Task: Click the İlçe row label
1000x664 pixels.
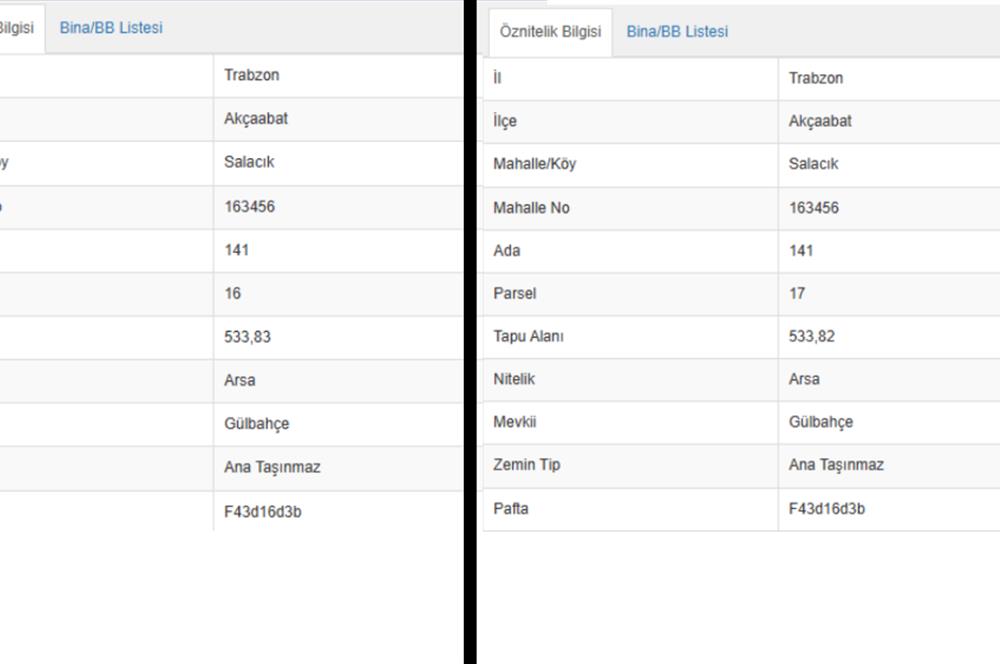Action: click(505, 121)
